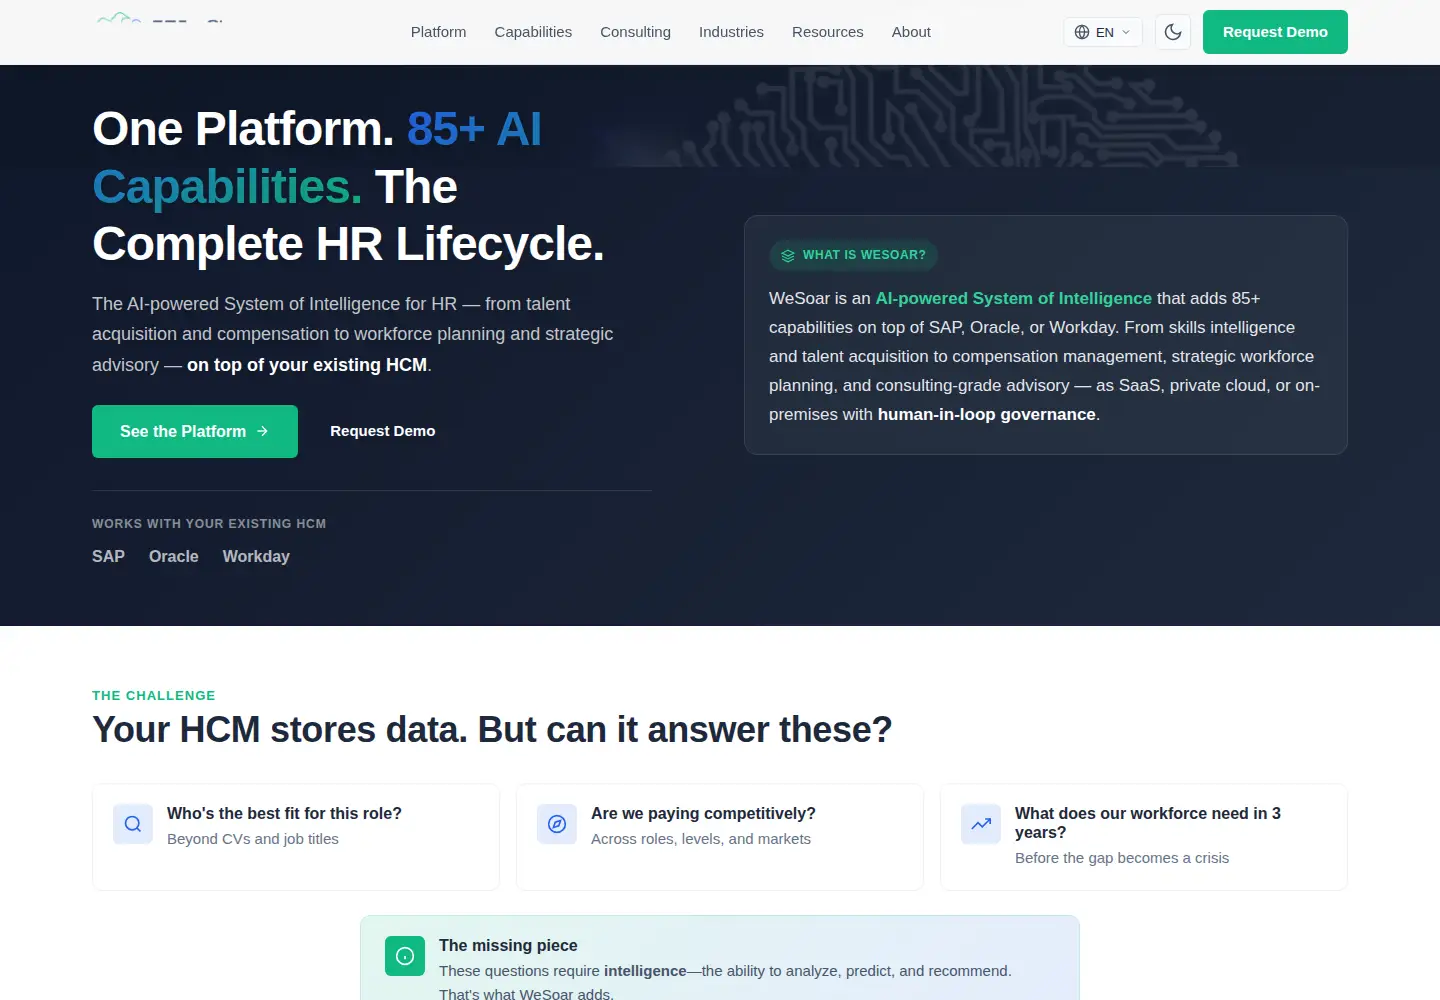This screenshot has width=1440, height=1000.
Task: Open the Platform menu
Action: click(438, 32)
